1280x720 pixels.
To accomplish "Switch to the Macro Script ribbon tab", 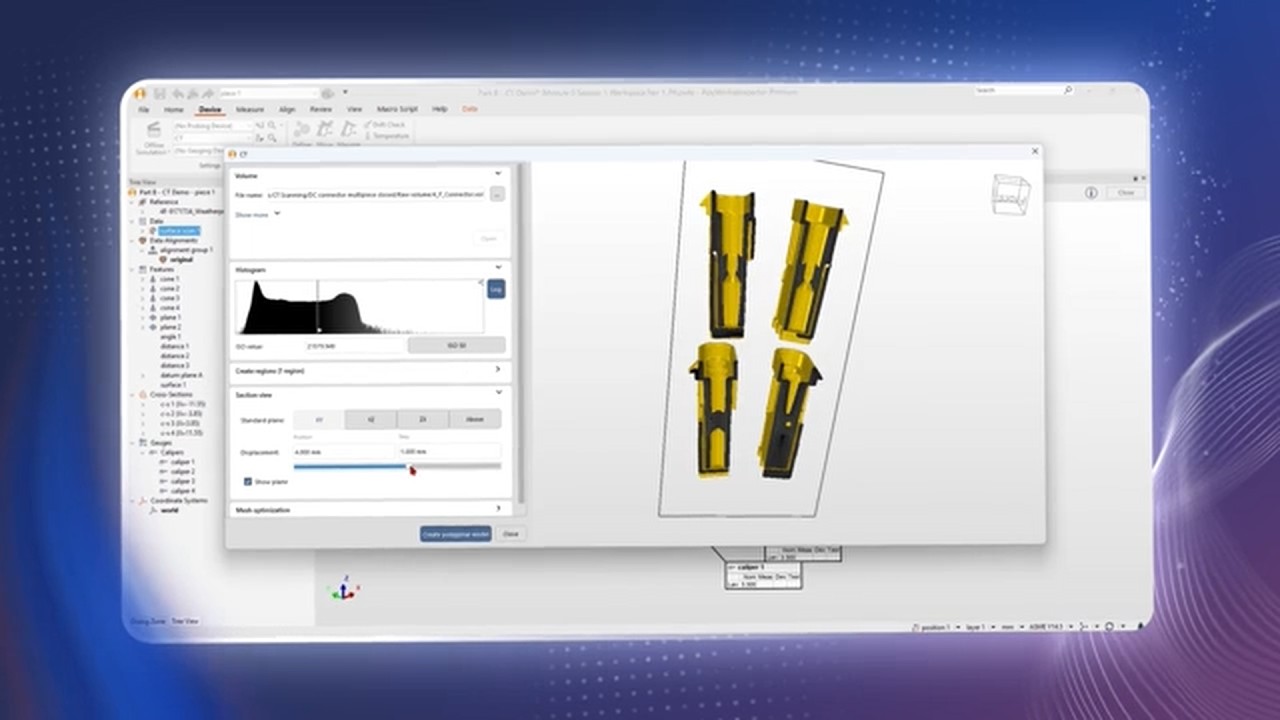I will (397, 109).
